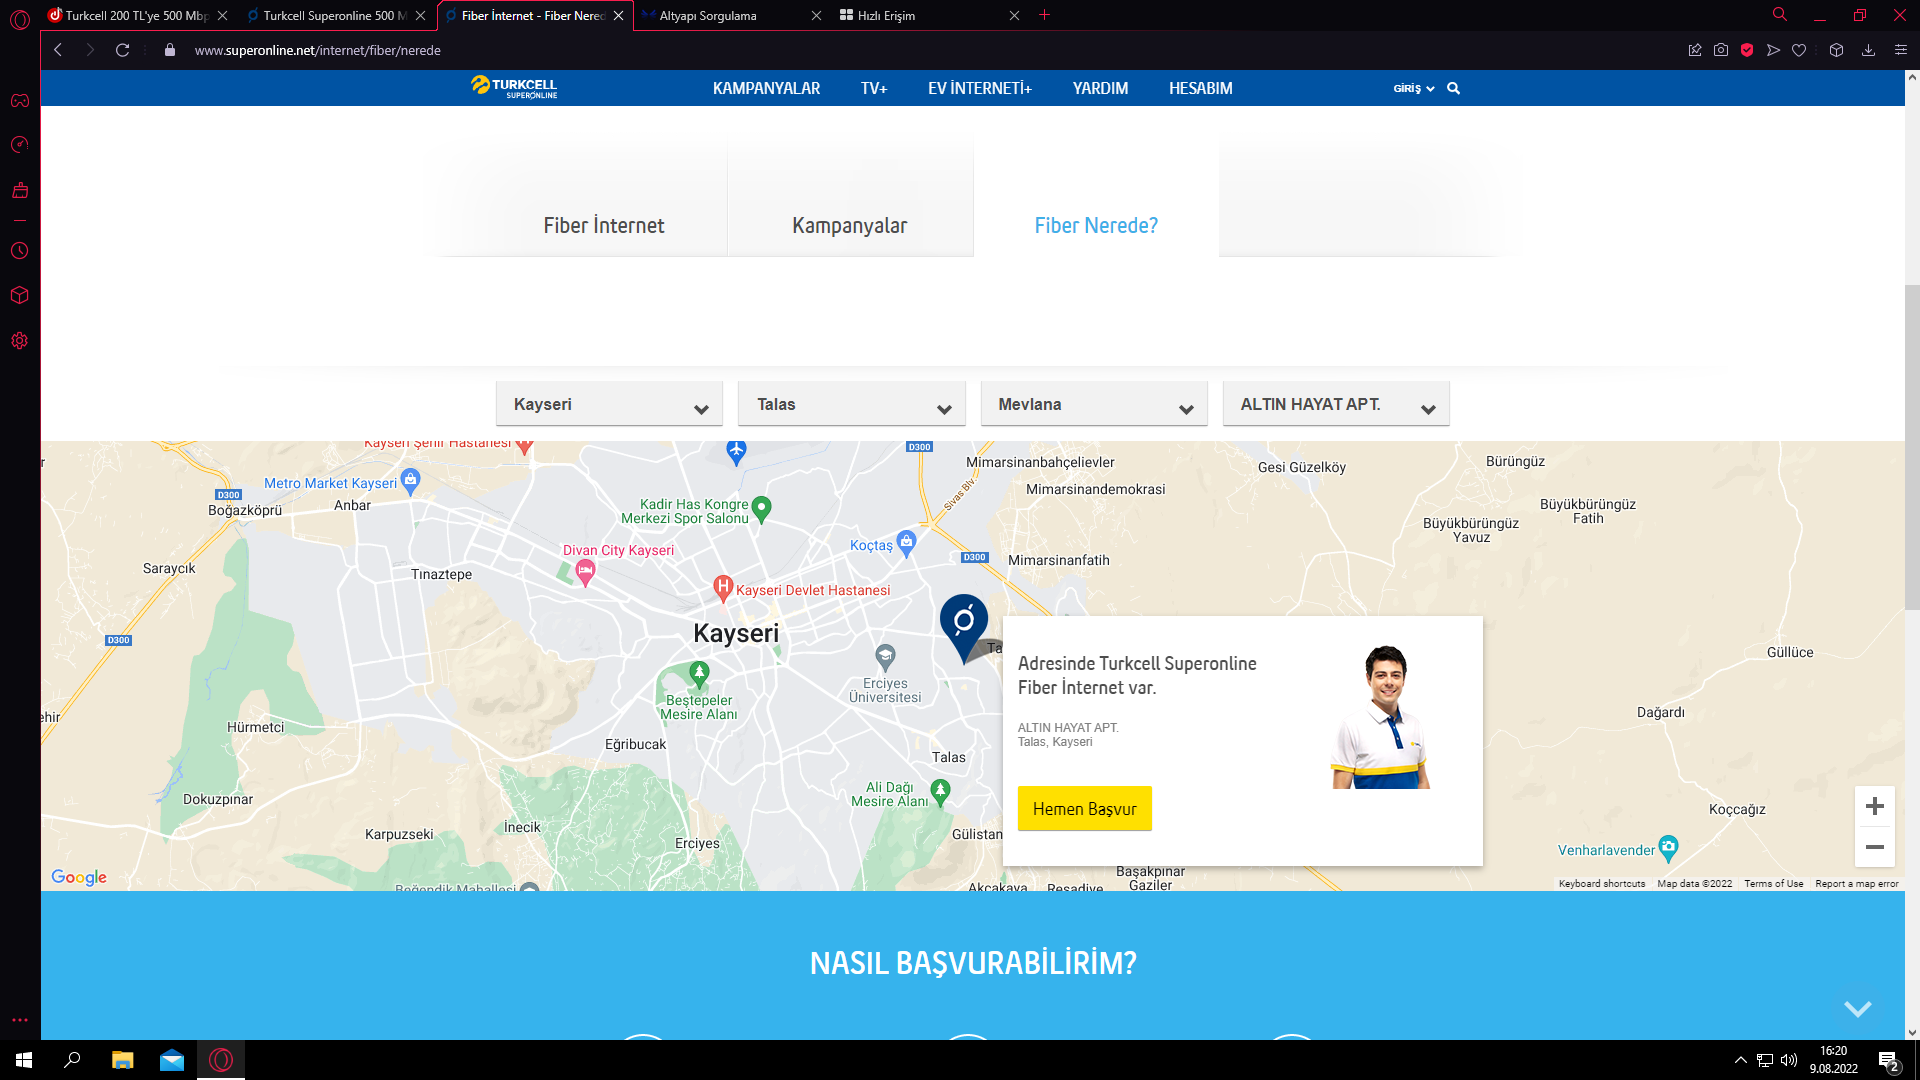Click the red ad blocker shield icon
This screenshot has width=1920, height=1080.
(x=1747, y=50)
